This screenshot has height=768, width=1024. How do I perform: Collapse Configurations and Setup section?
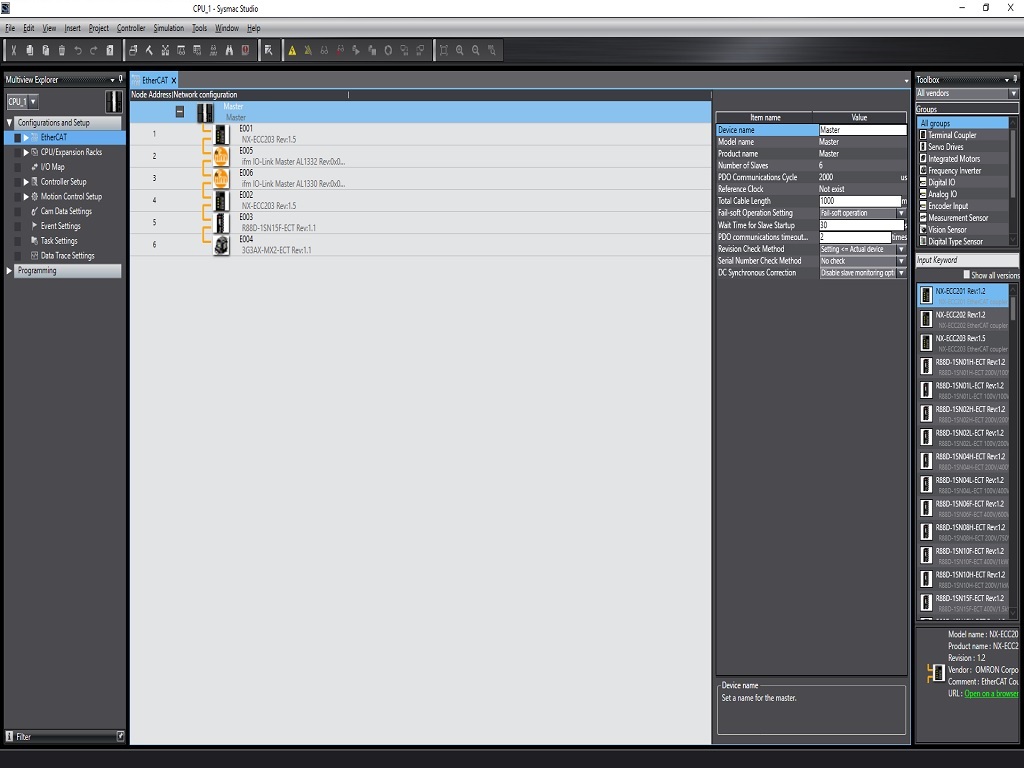coord(9,122)
